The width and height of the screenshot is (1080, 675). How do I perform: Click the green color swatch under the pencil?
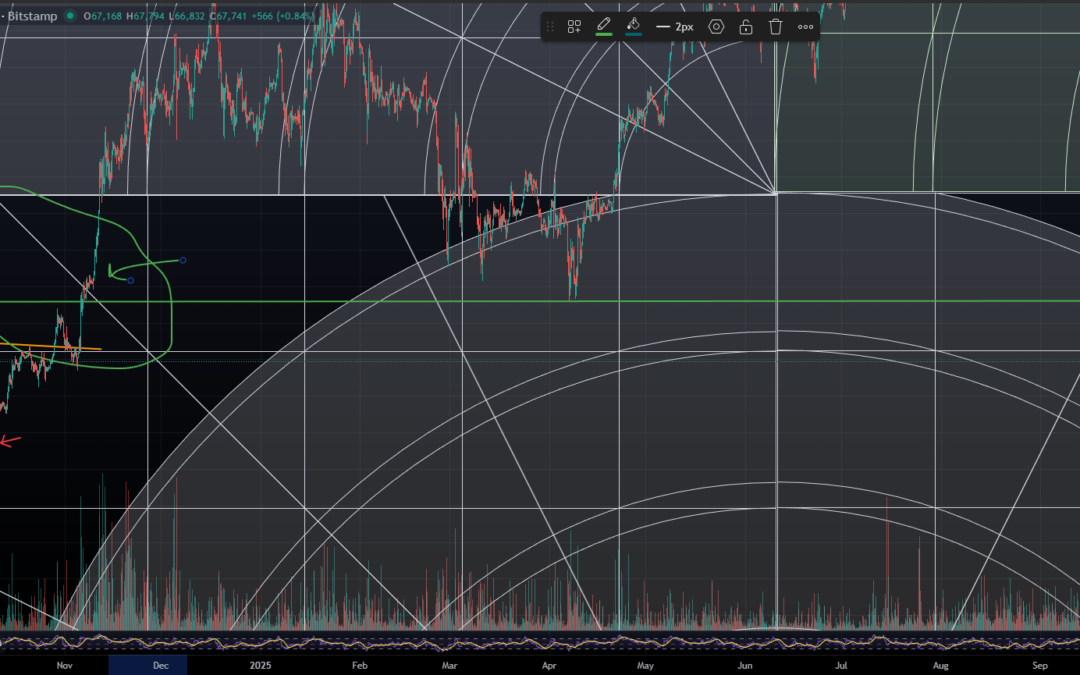click(603, 35)
